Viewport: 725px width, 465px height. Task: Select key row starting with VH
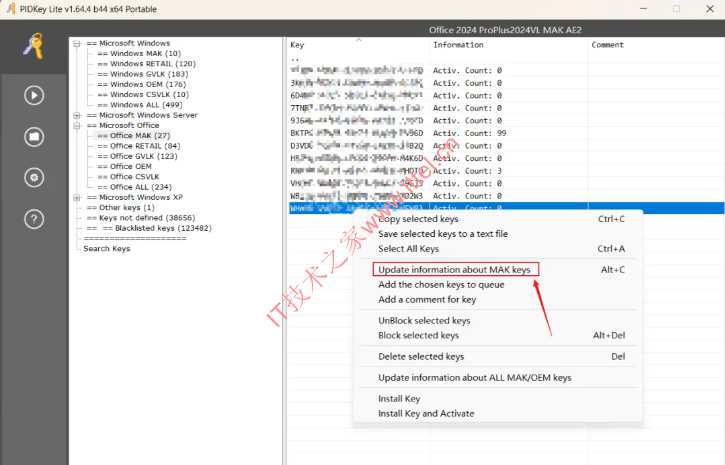tap(506, 184)
